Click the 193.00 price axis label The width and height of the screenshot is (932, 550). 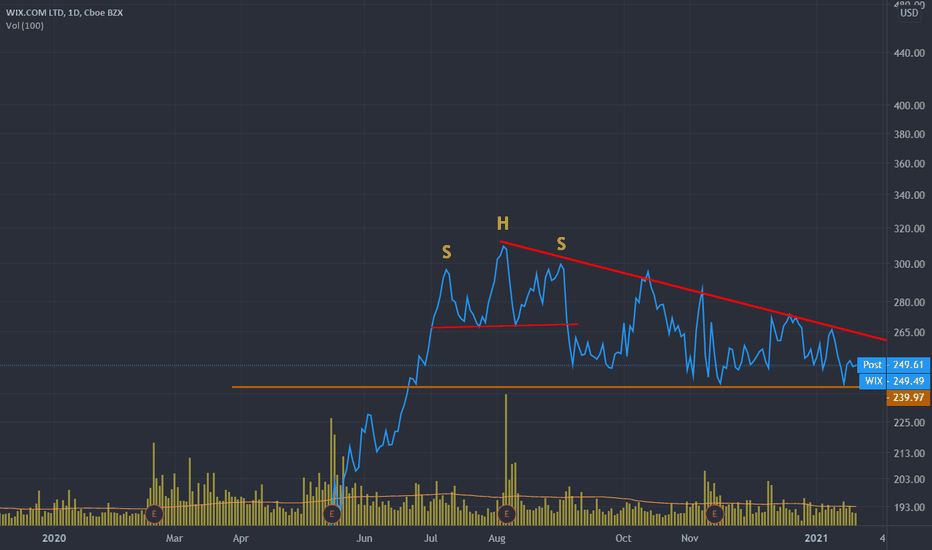point(909,507)
